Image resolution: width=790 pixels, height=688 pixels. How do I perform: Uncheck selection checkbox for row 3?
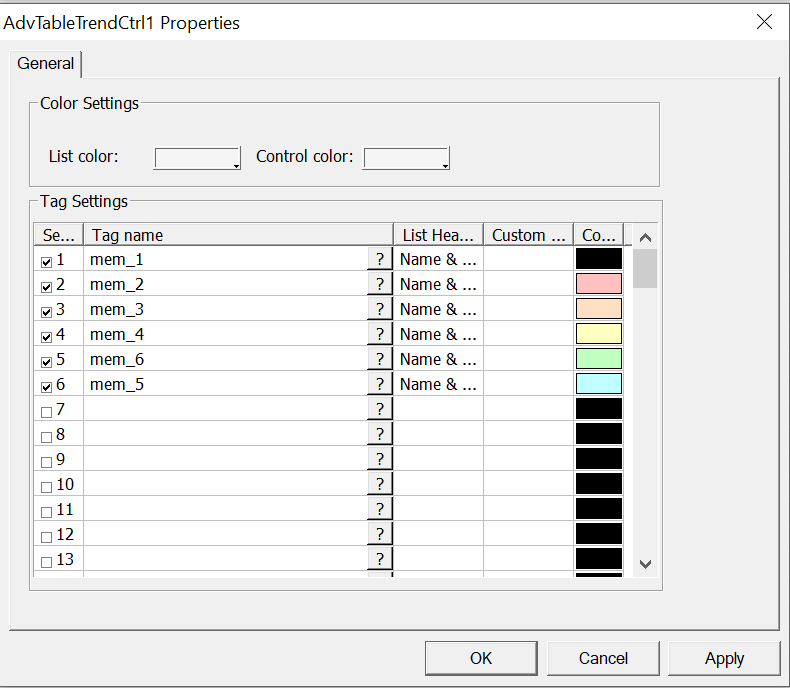46,312
